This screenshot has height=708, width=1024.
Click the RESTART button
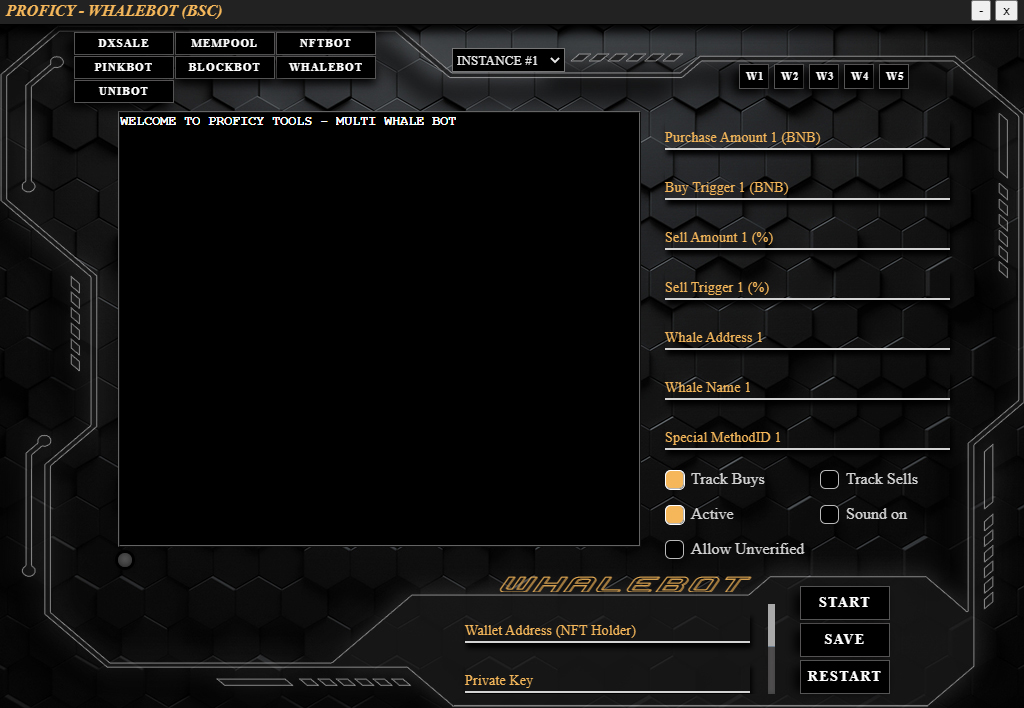844,677
